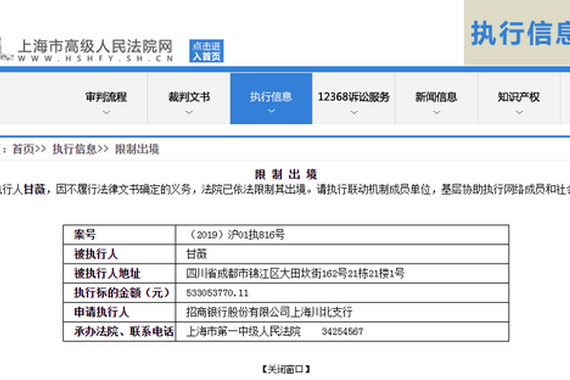Click the 上海市高级人民法院网 logo

coord(95,46)
